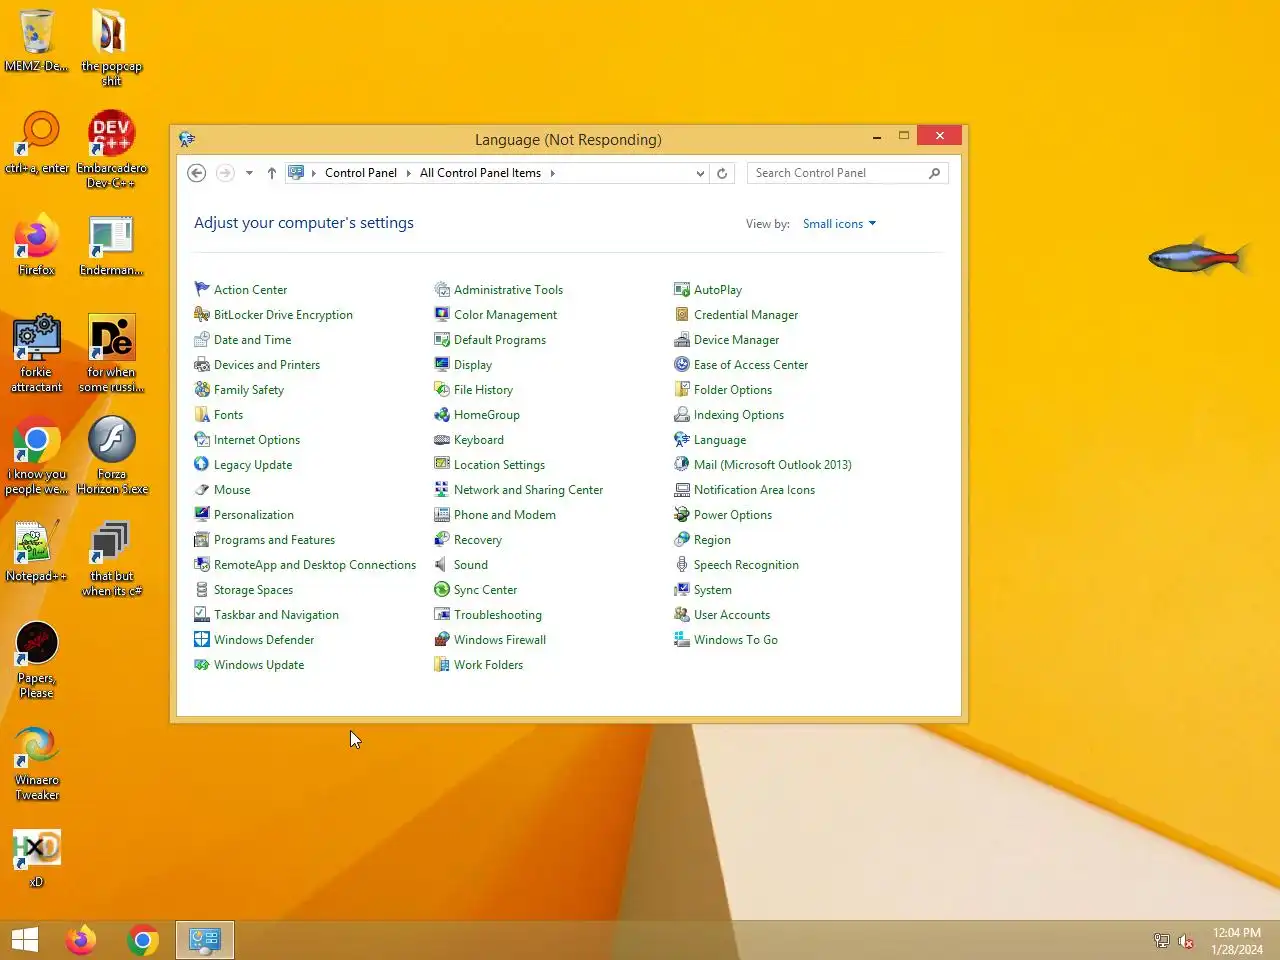Go back with the Back arrow

[197, 173]
